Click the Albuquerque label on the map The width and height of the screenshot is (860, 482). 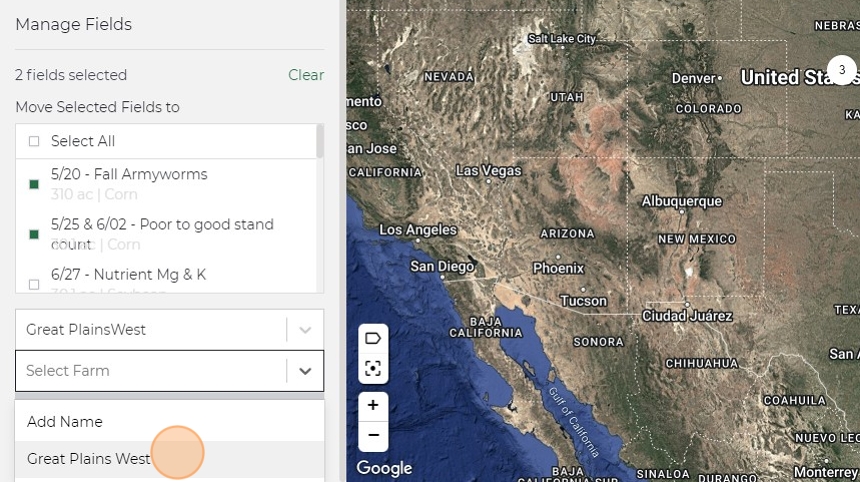tap(680, 201)
